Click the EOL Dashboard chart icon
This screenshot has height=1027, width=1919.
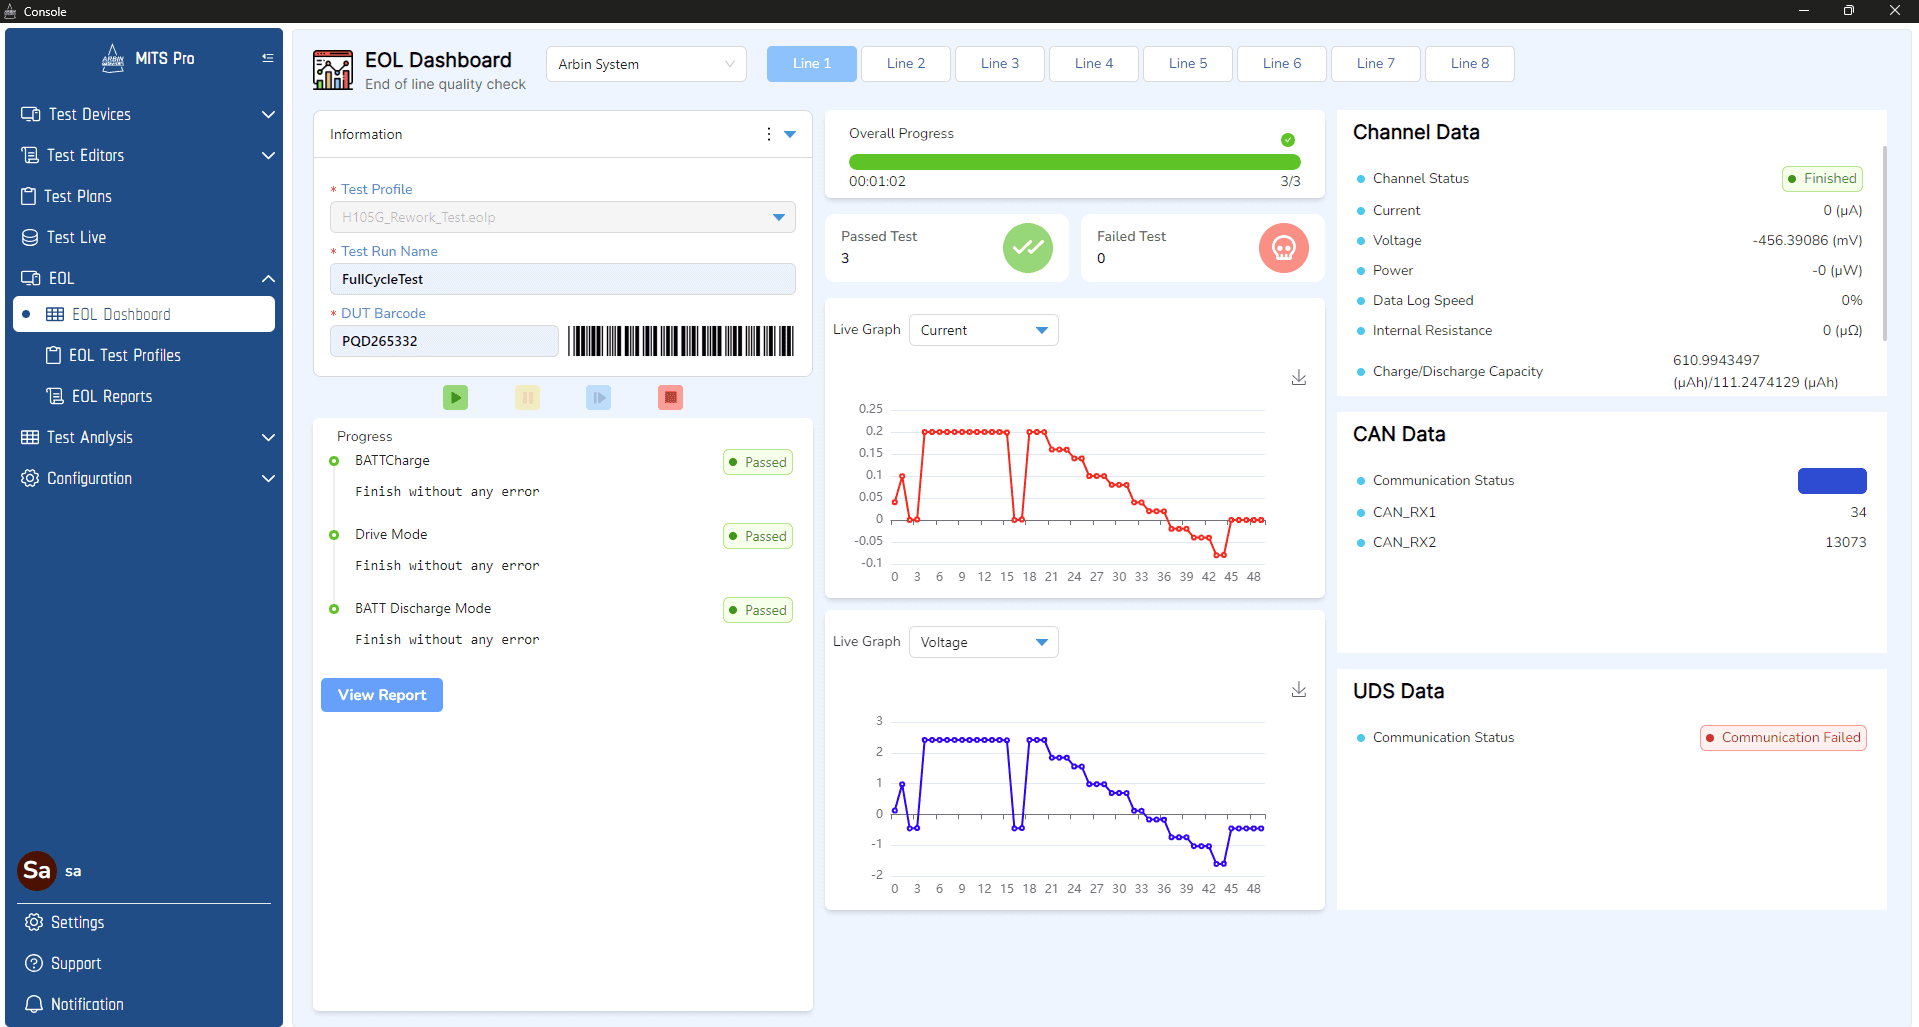tap(333, 70)
